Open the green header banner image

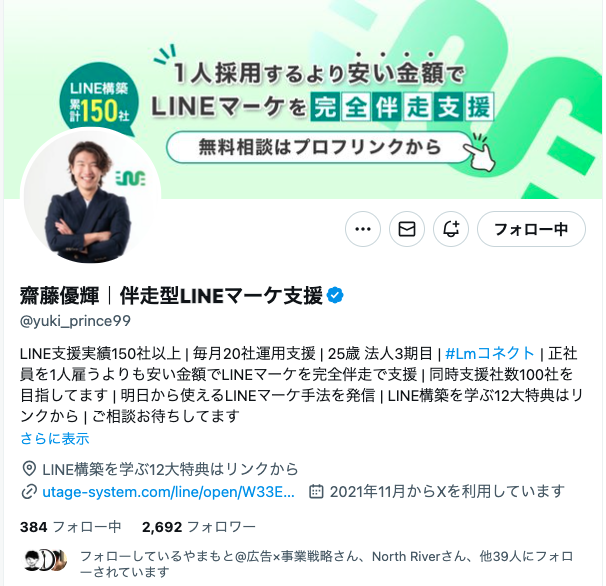point(303,99)
